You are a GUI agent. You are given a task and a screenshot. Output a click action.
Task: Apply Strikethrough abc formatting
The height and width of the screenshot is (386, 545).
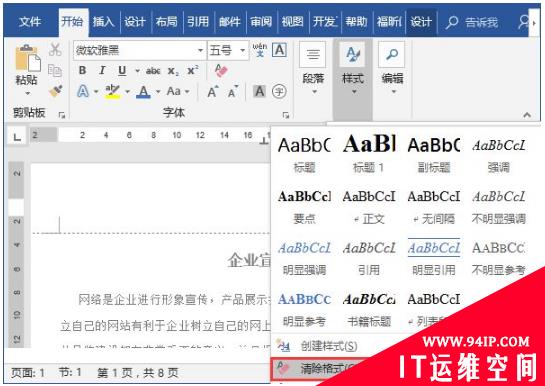pos(153,71)
